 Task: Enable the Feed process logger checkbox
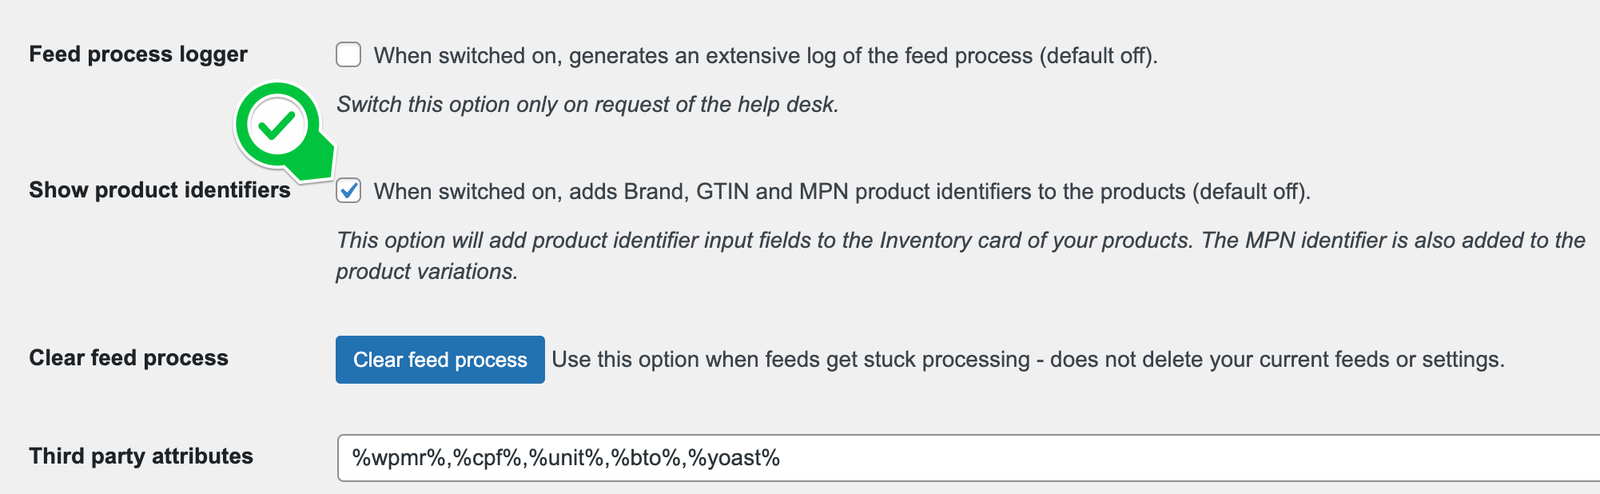pyautogui.click(x=348, y=54)
